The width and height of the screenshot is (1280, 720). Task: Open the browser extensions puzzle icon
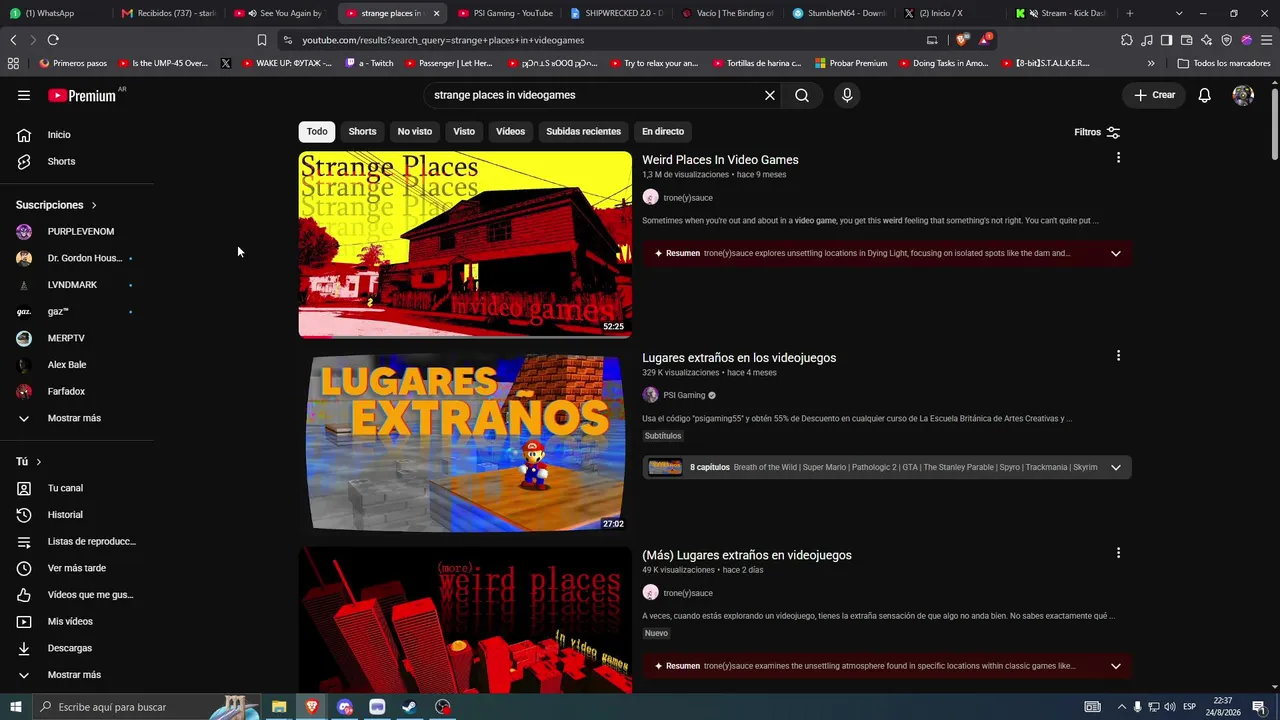tap(1127, 40)
